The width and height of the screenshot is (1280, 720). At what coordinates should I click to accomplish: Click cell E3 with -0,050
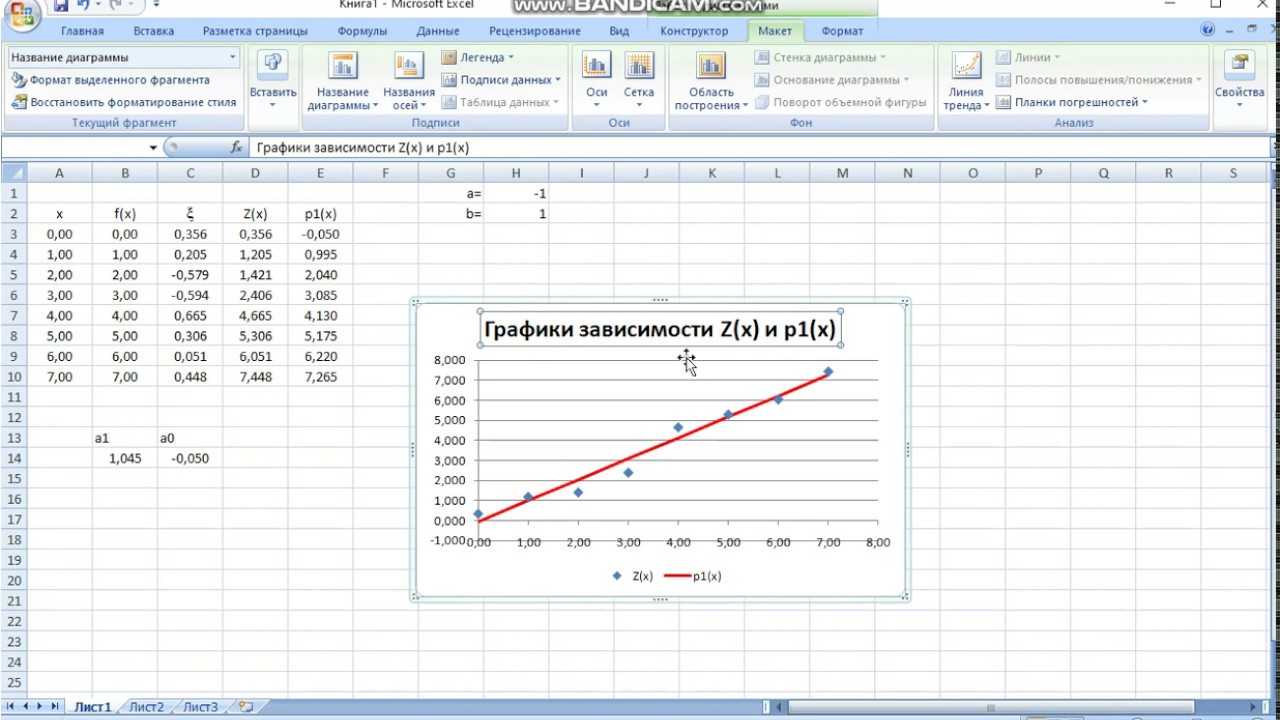(x=320, y=234)
